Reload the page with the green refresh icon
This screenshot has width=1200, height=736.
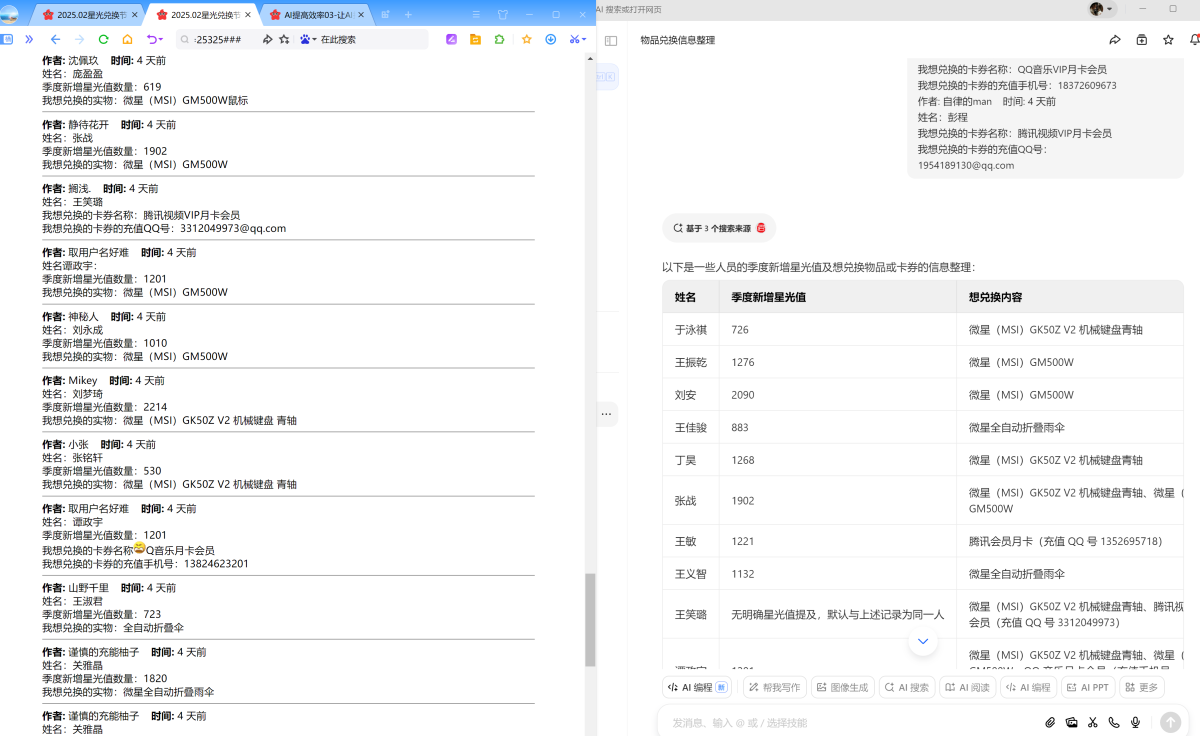point(103,39)
